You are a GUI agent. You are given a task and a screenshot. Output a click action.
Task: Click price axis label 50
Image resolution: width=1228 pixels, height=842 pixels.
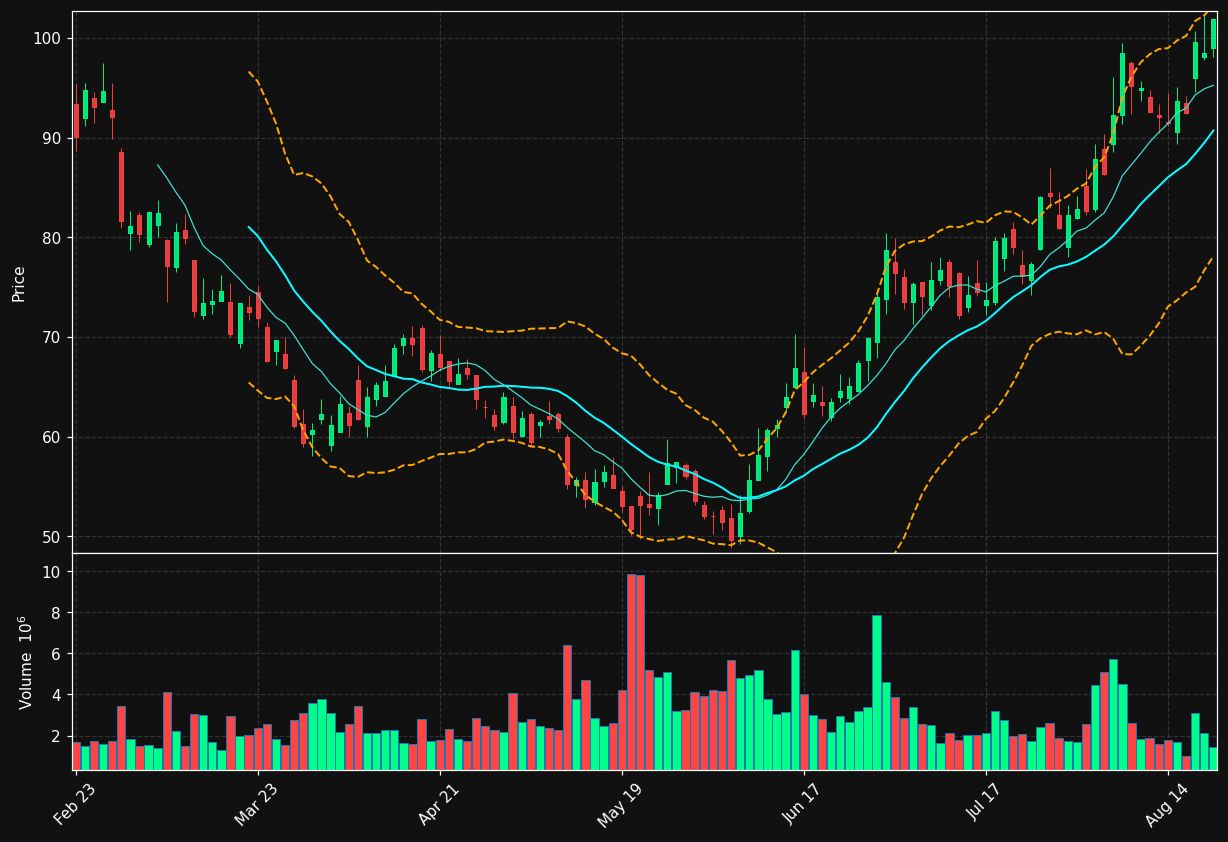tap(52, 537)
